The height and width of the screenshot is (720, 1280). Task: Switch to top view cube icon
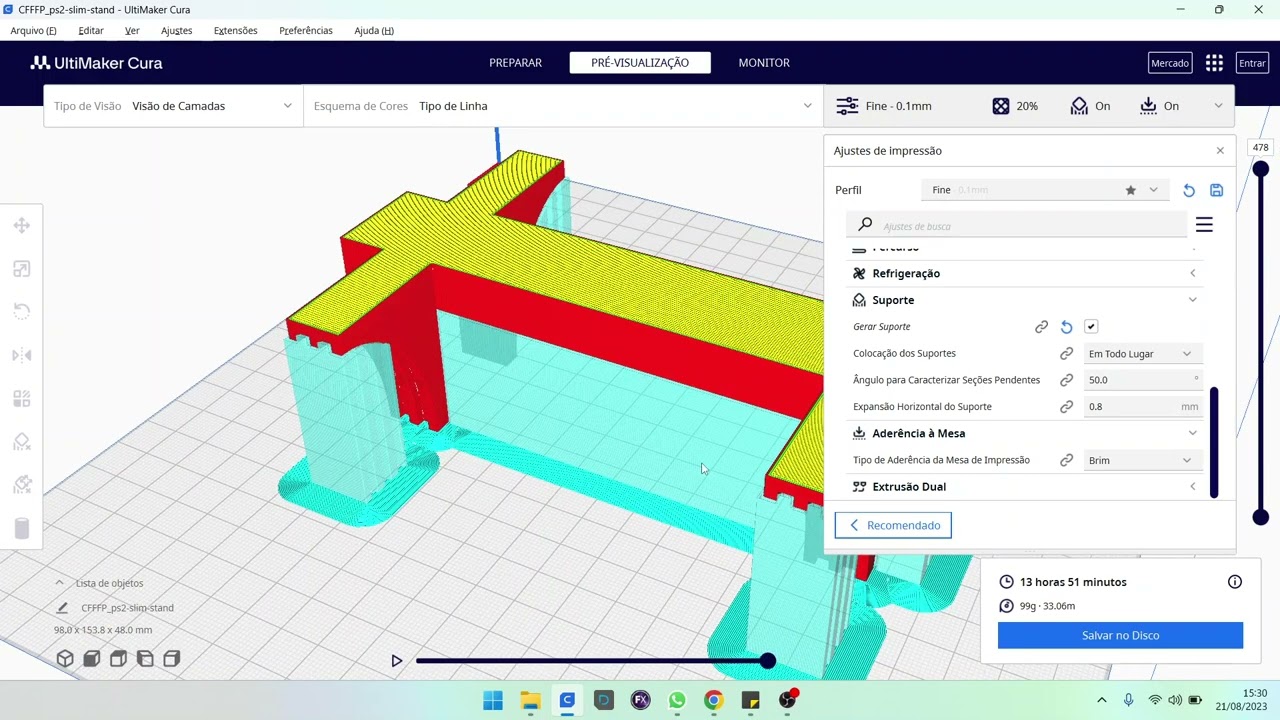pos(119,658)
